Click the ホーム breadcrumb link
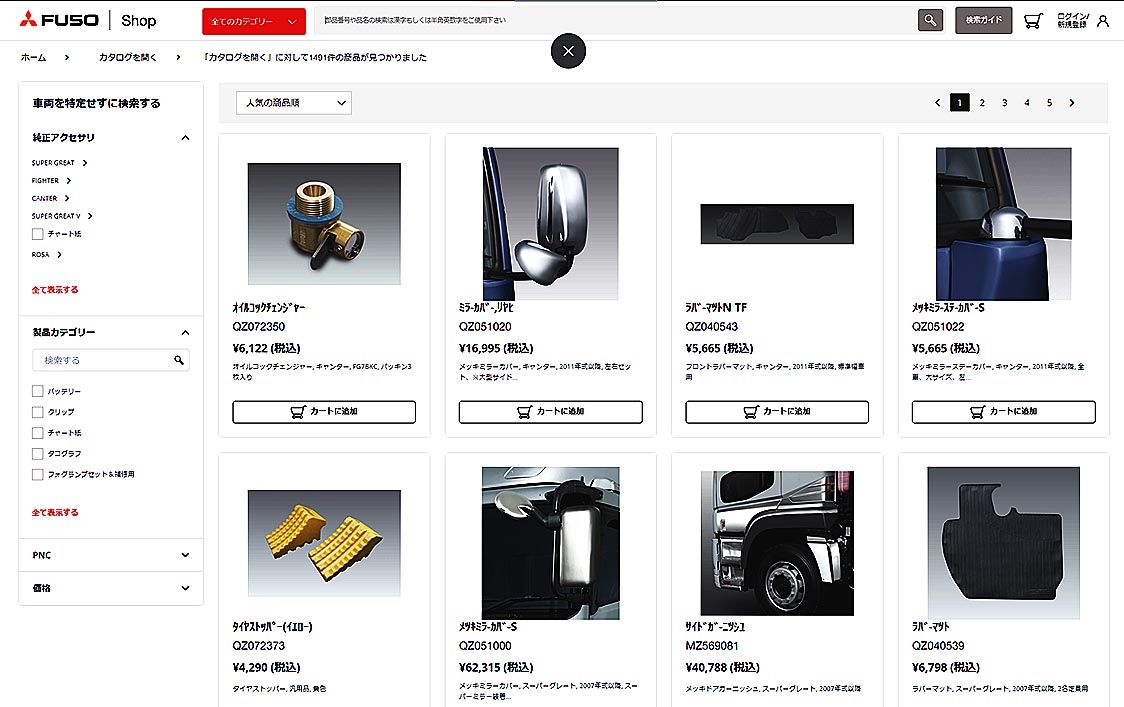 click(33, 57)
